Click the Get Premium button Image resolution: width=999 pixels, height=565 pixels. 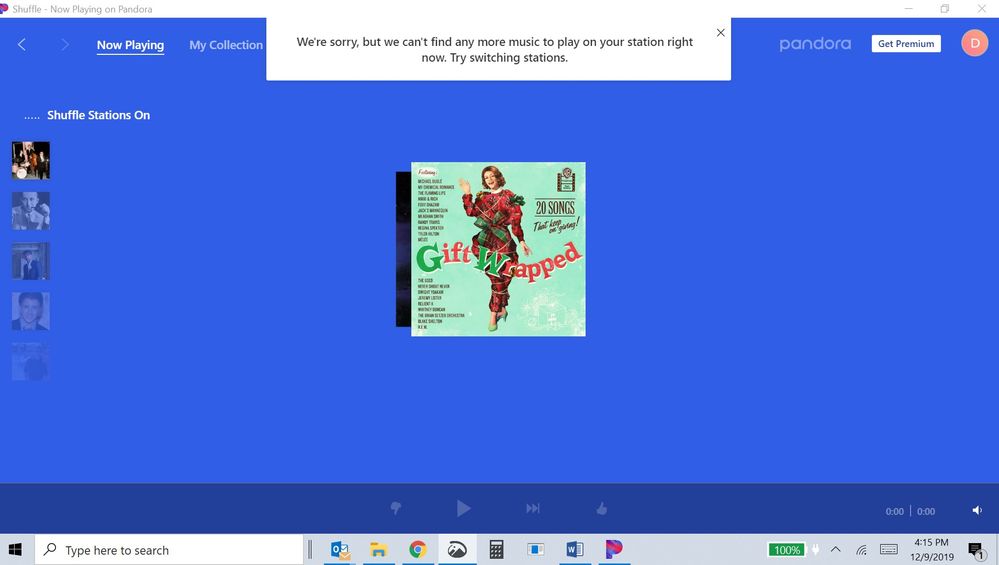click(x=906, y=43)
